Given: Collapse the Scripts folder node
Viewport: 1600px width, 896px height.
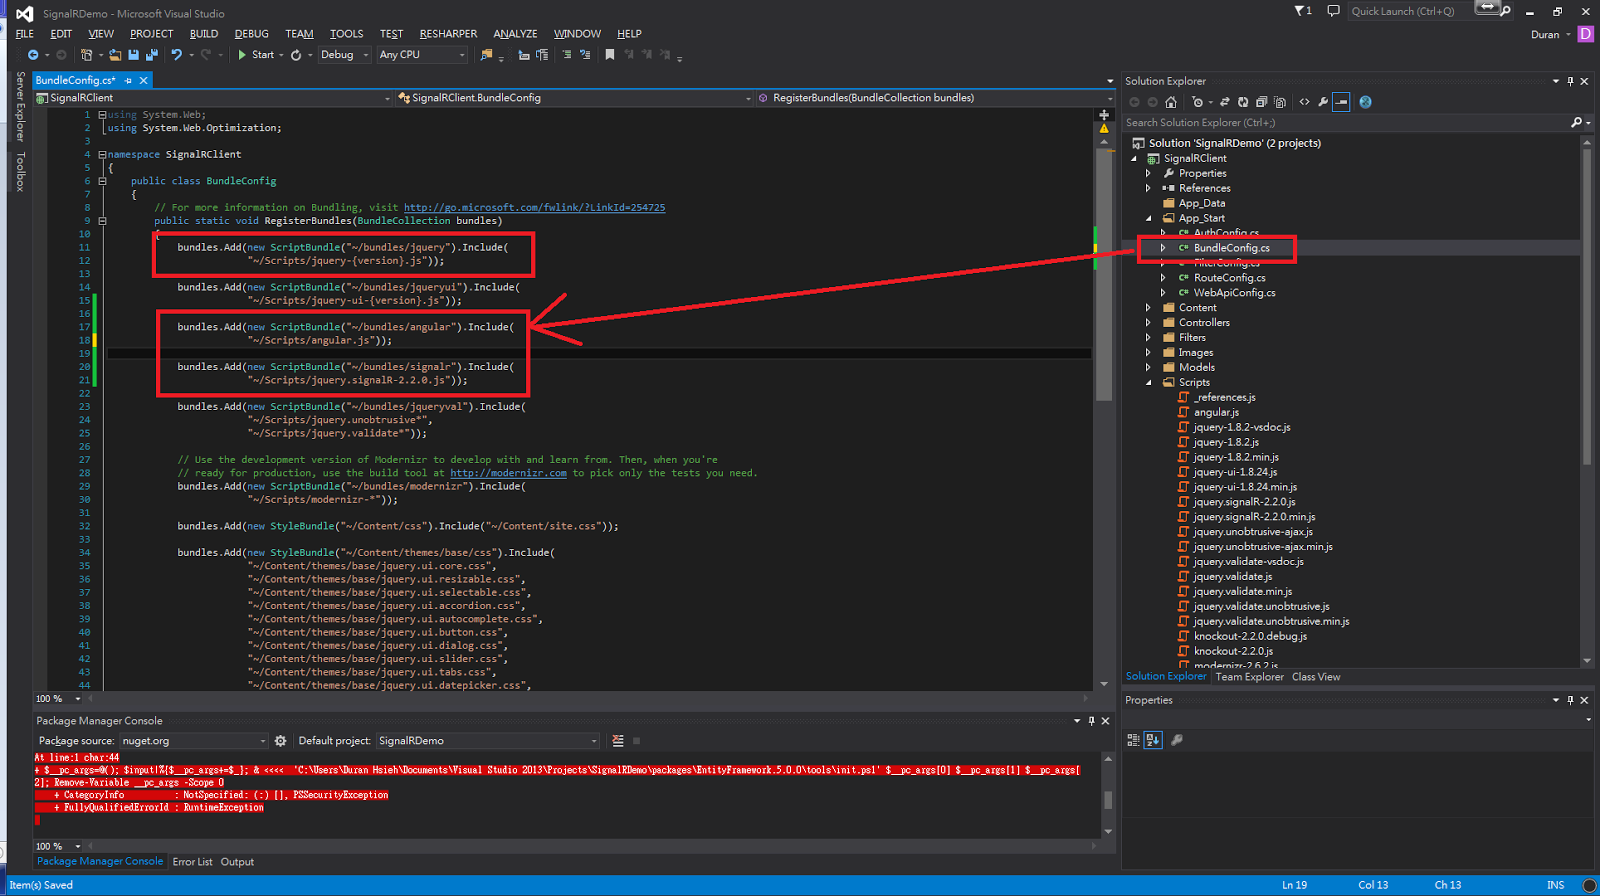Looking at the screenshot, I should [1148, 383].
